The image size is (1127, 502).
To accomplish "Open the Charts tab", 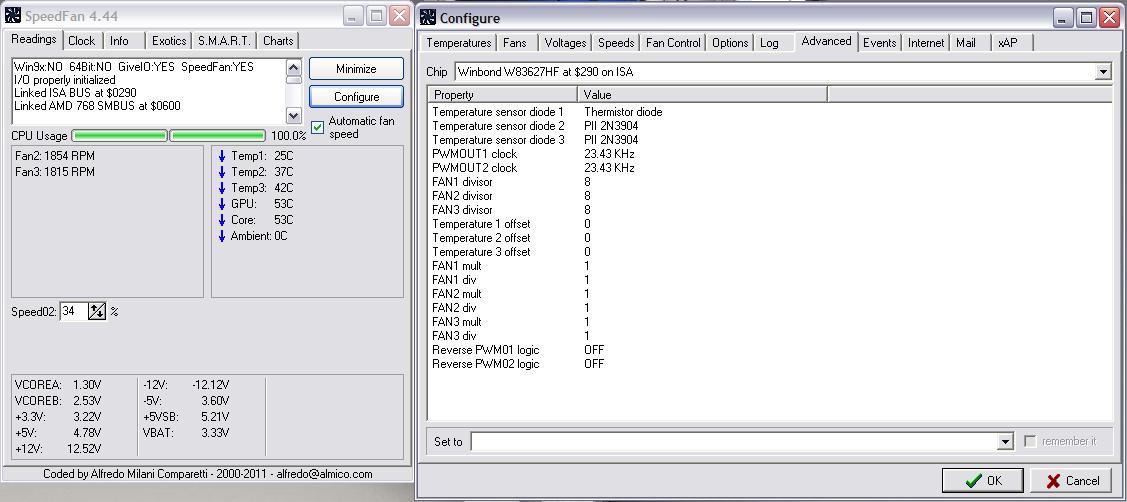I will [x=278, y=41].
